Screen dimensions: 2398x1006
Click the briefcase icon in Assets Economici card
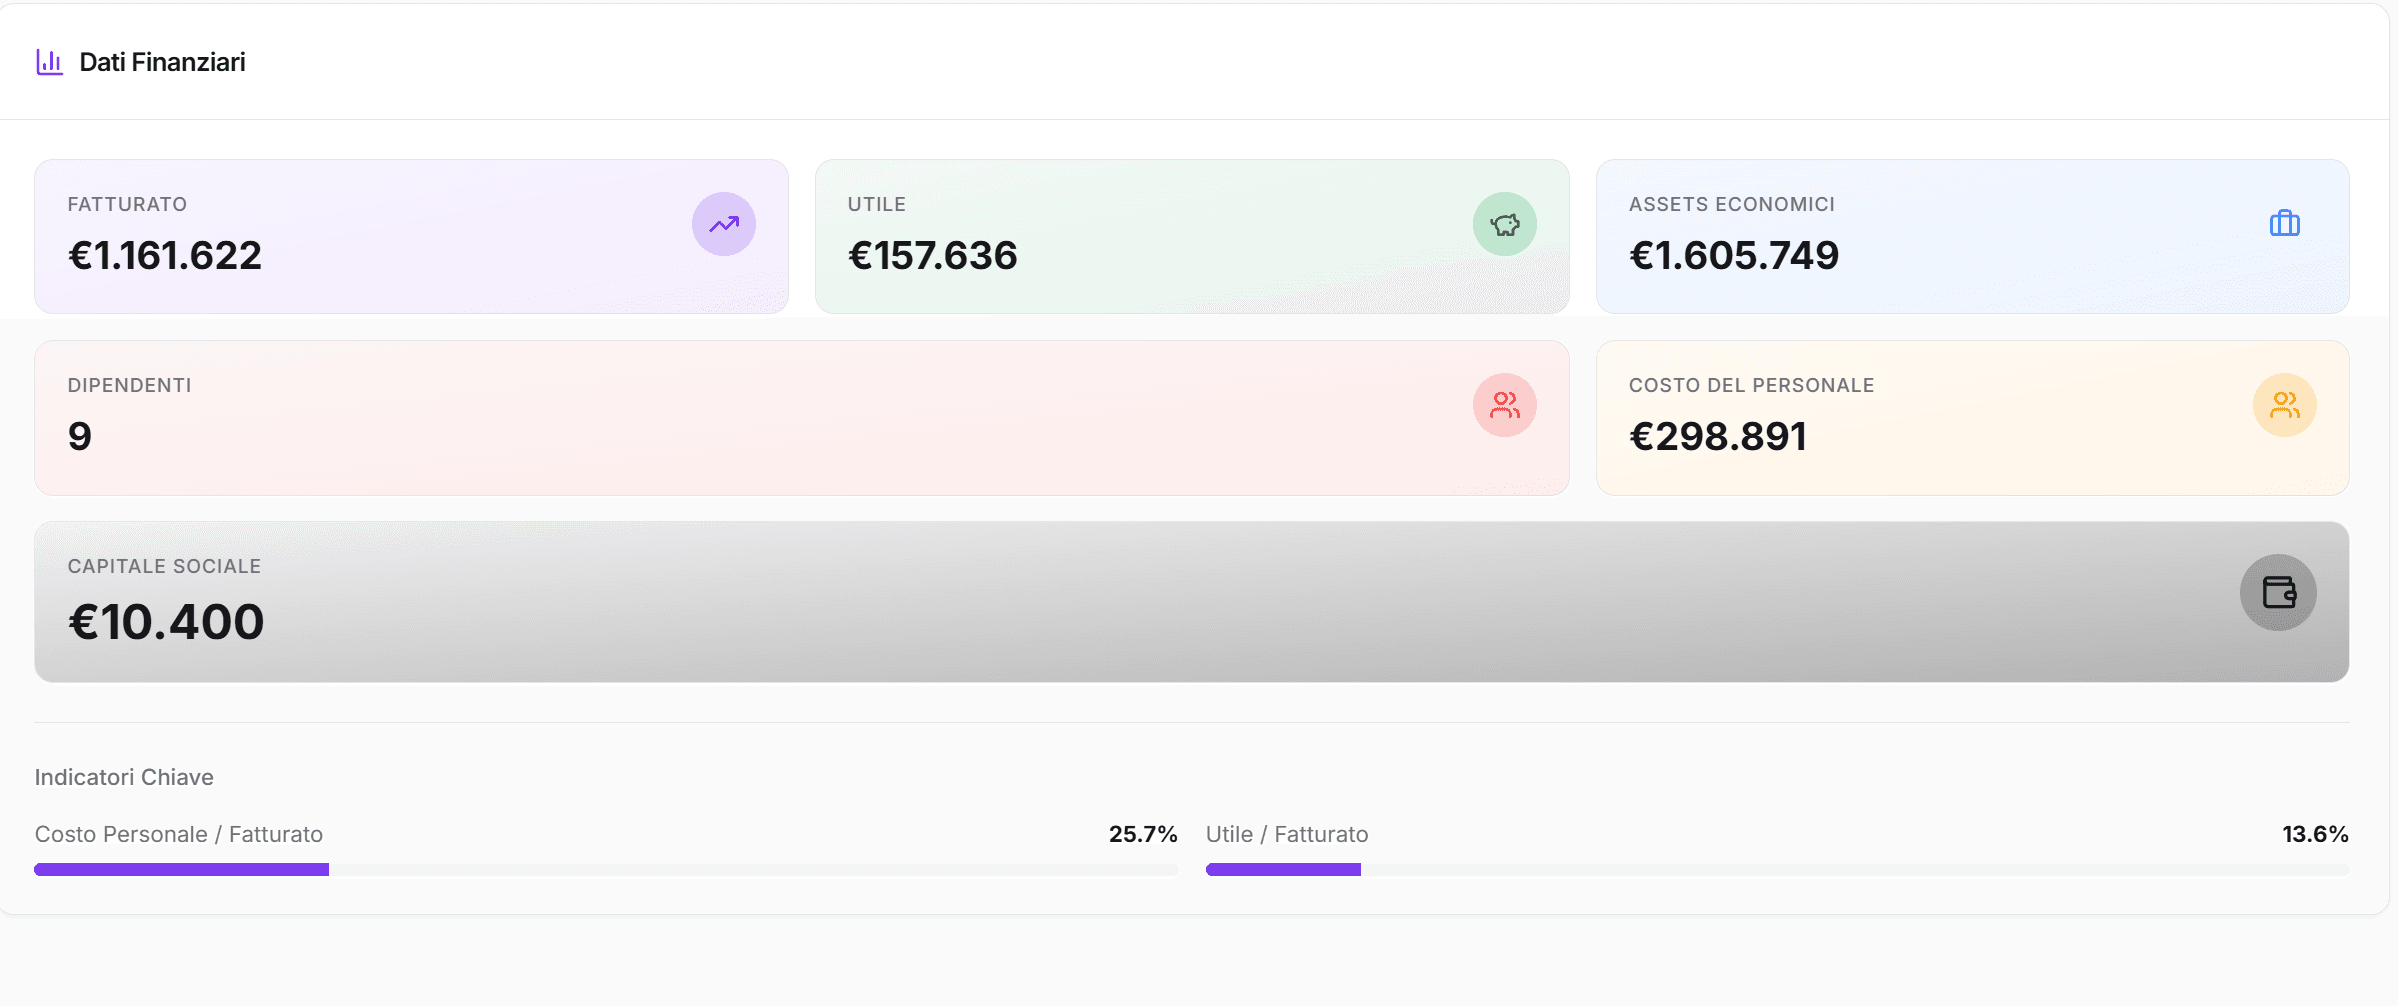tap(2284, 223)
